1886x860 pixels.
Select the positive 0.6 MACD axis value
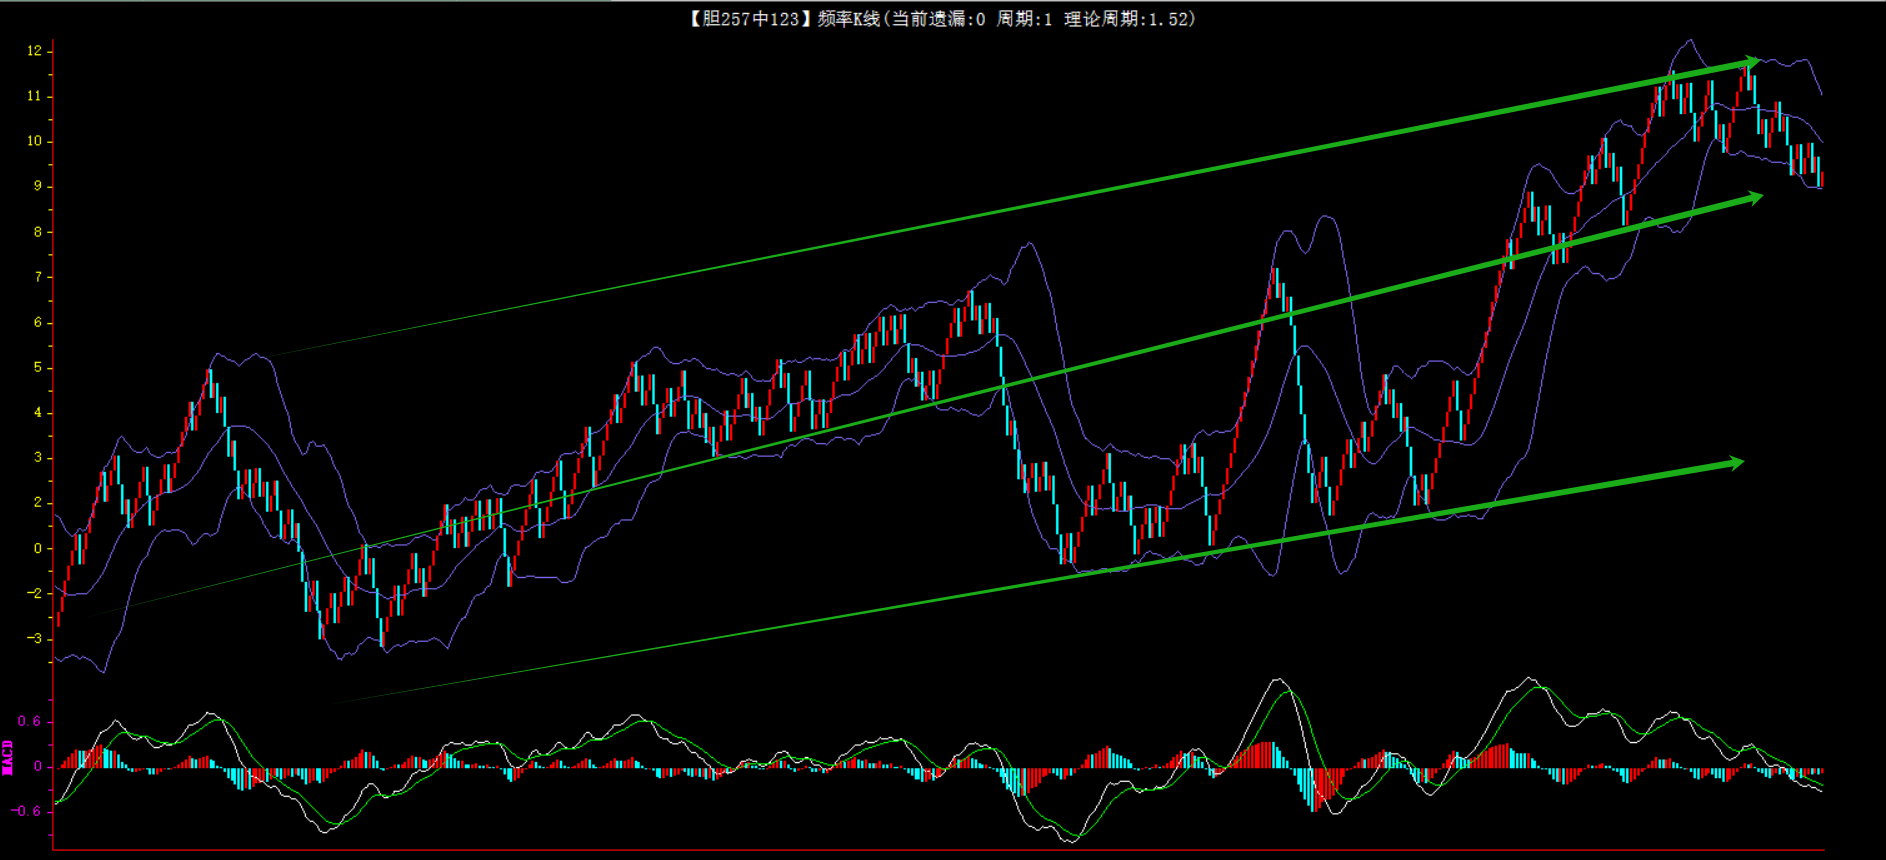tap(30, 721)
